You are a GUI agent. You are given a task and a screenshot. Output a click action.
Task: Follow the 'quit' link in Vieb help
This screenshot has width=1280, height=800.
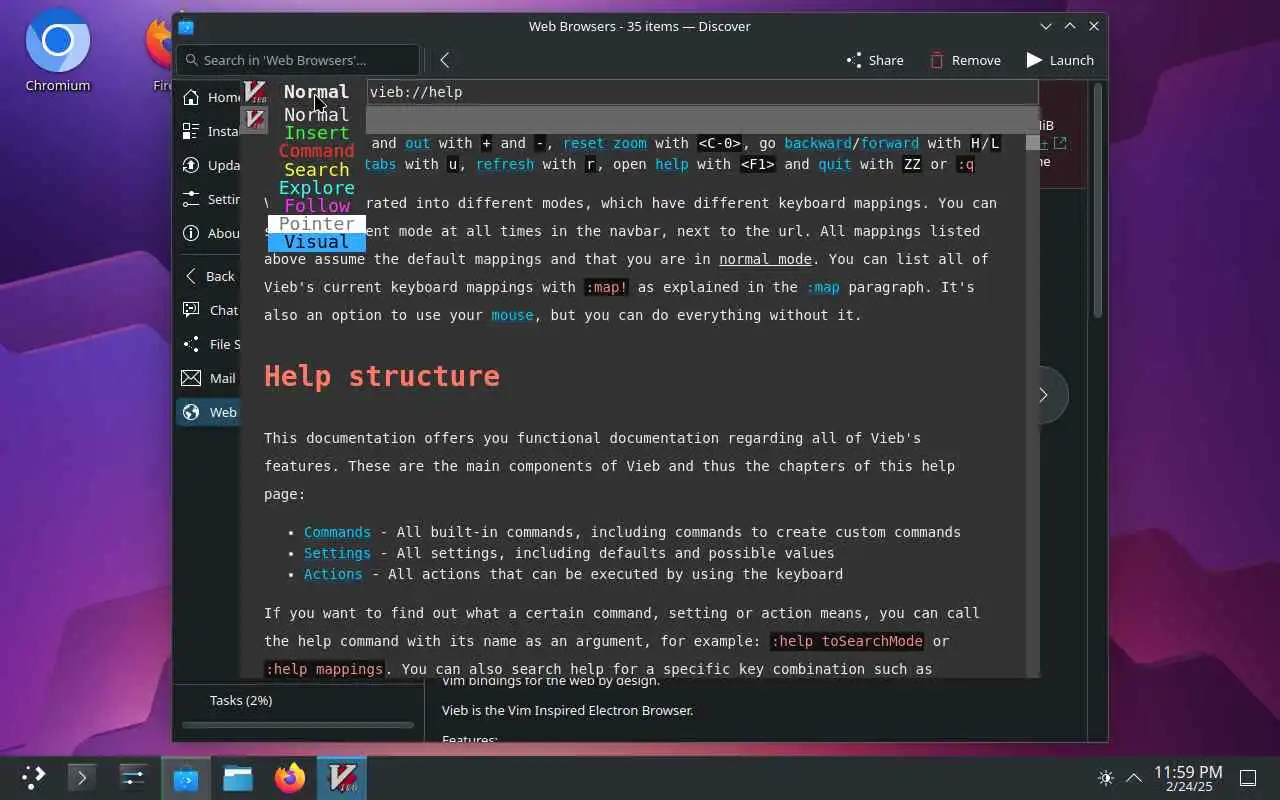point(835,164)
